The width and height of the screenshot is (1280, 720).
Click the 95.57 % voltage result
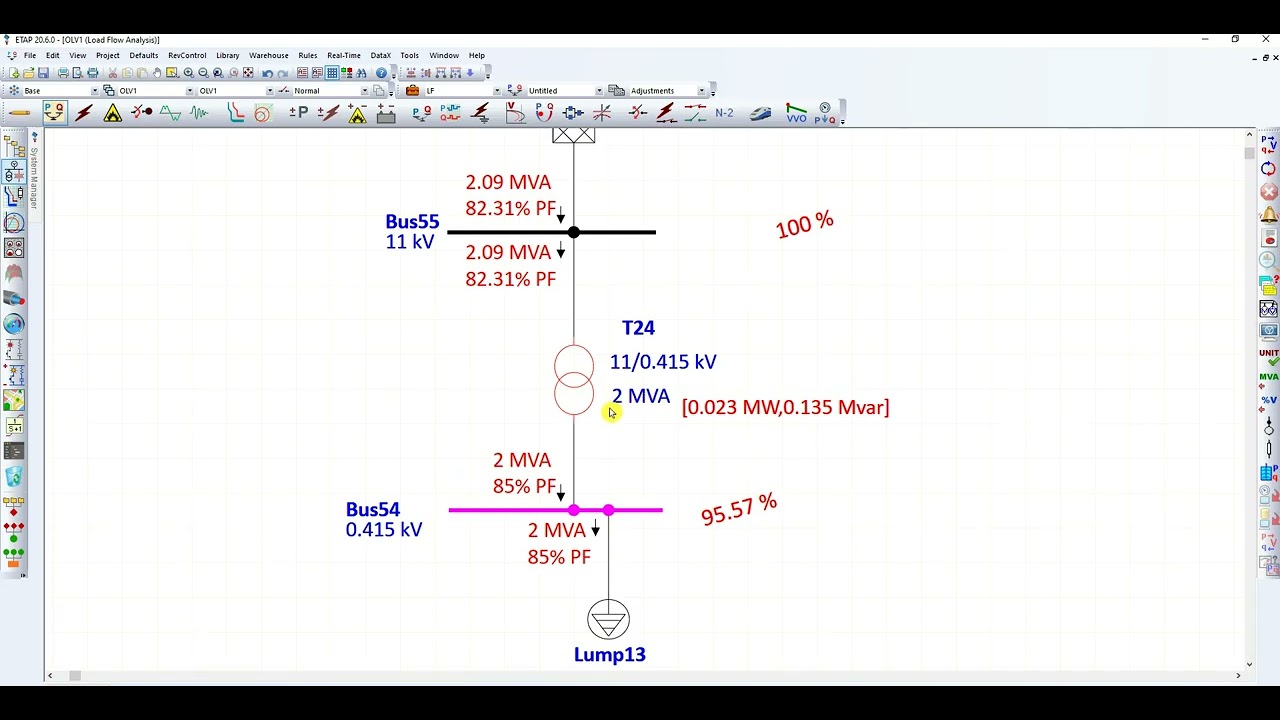739,509
